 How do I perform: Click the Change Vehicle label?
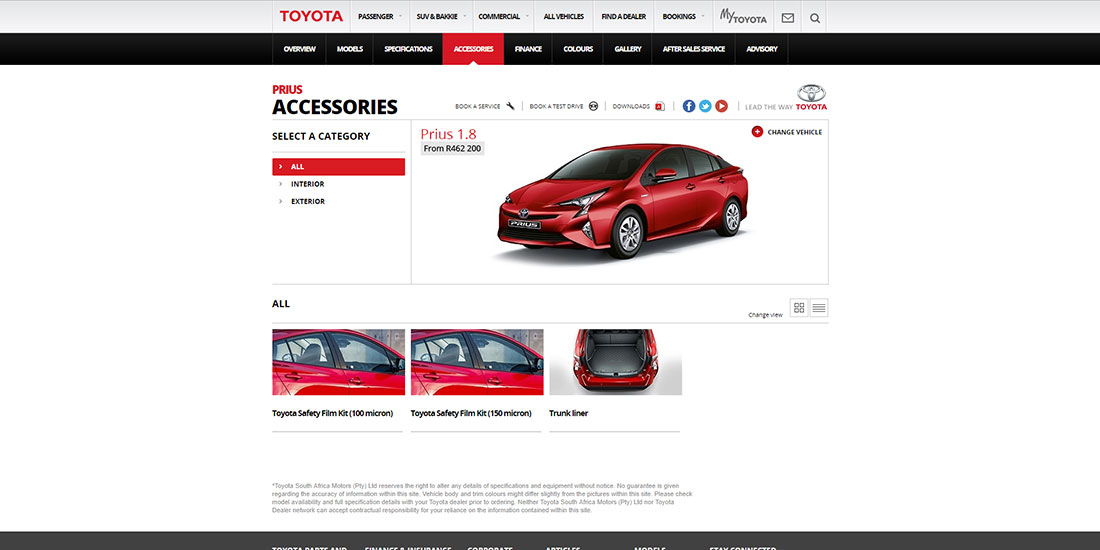pyautogui.click(x=794, y=132)
